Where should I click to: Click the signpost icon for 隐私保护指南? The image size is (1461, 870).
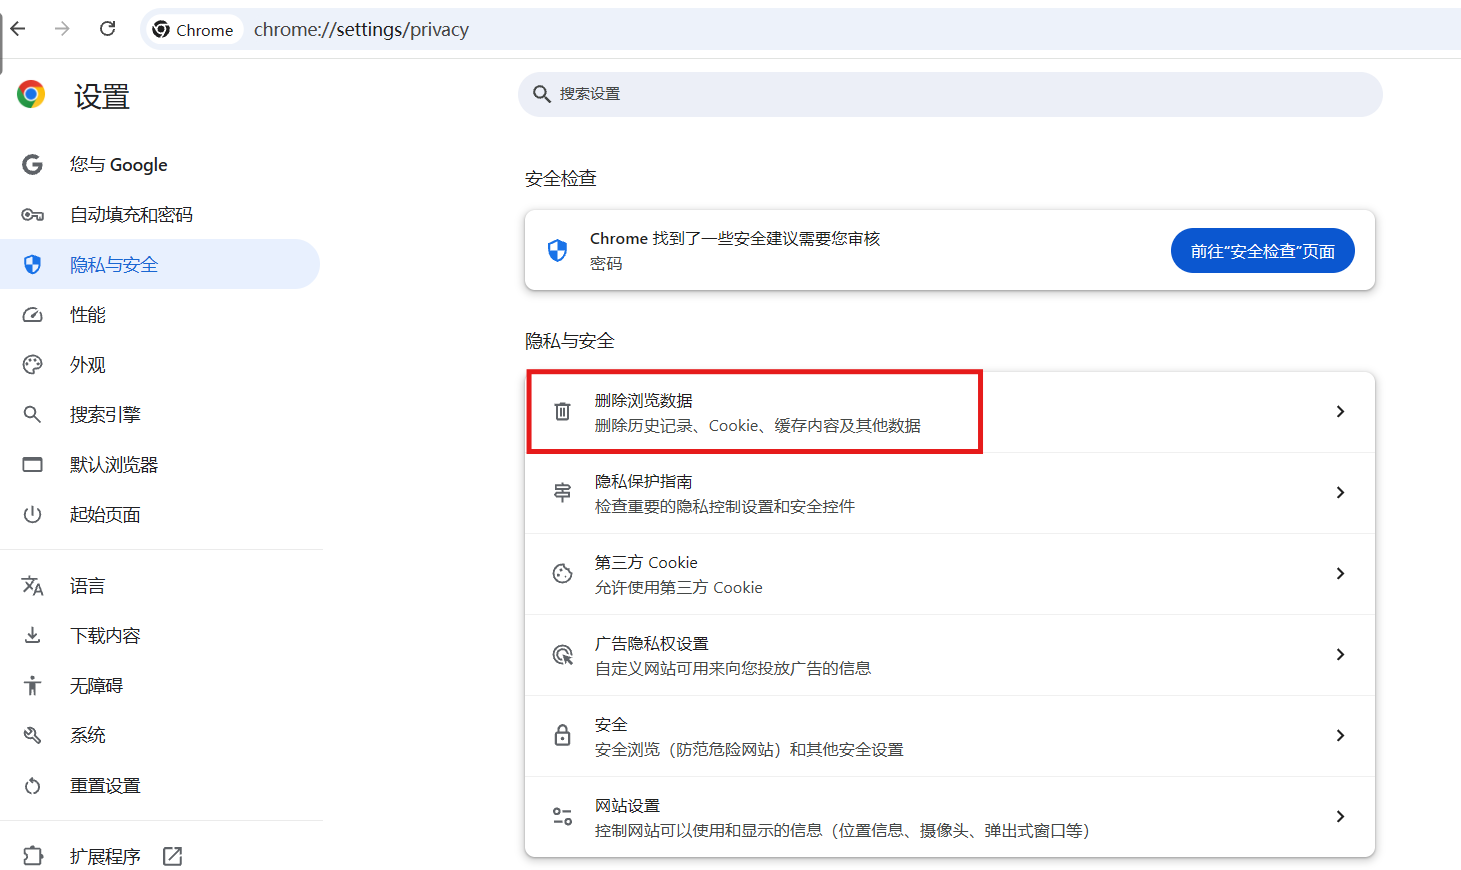563,493
